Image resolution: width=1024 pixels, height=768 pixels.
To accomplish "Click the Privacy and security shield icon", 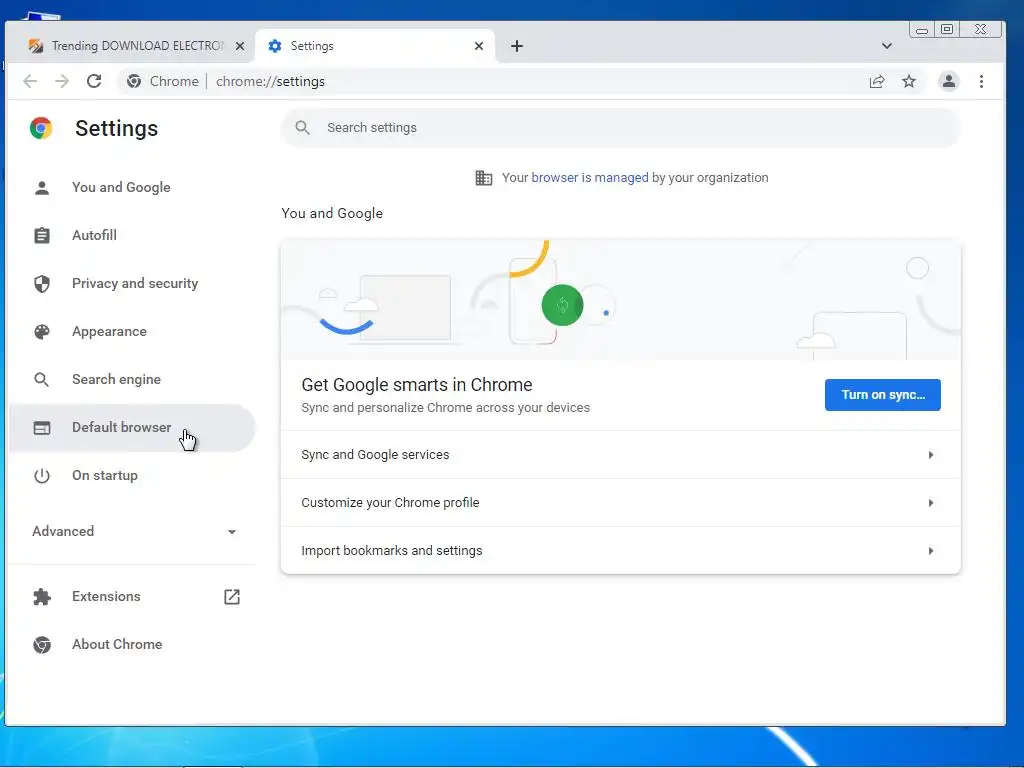I will [42, 283].
